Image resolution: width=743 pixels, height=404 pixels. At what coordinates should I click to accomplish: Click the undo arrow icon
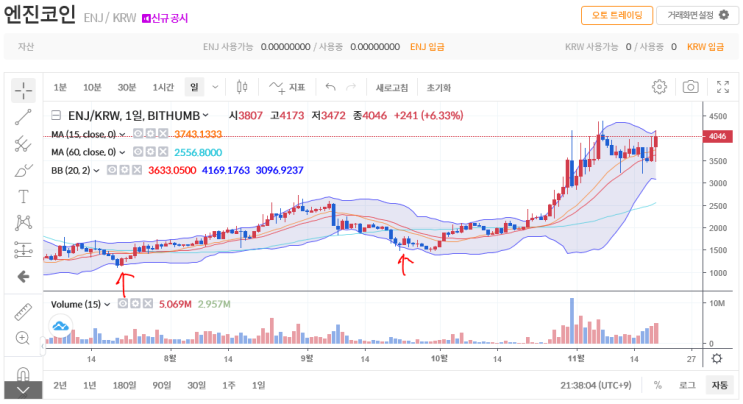point(330,87)
